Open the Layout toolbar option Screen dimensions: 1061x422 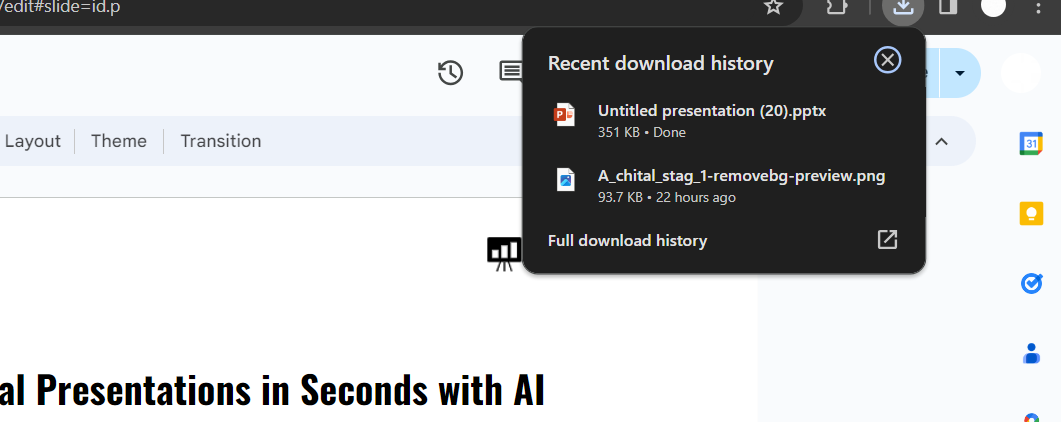coord(33,141)
